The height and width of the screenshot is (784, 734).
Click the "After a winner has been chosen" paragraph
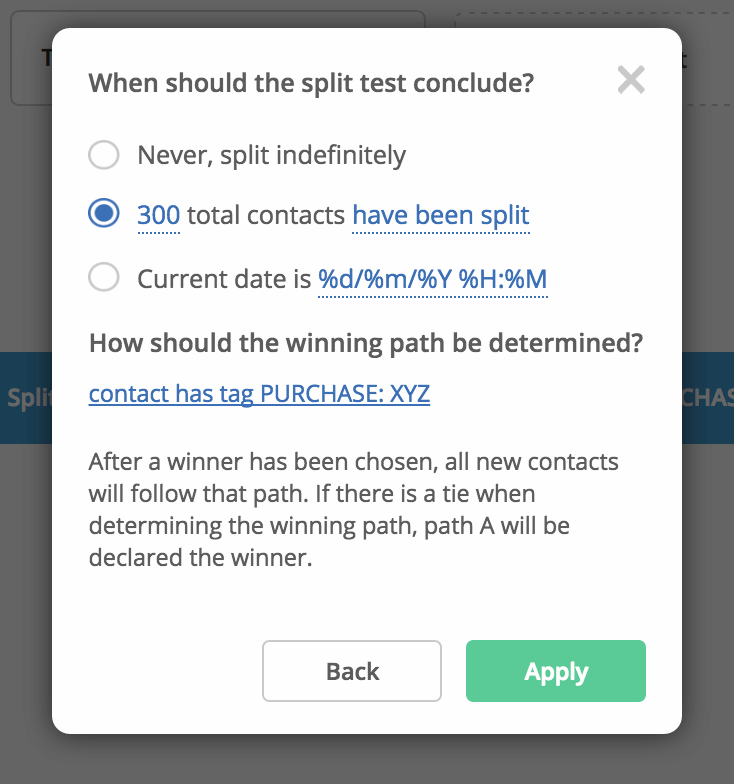[354, 510]
